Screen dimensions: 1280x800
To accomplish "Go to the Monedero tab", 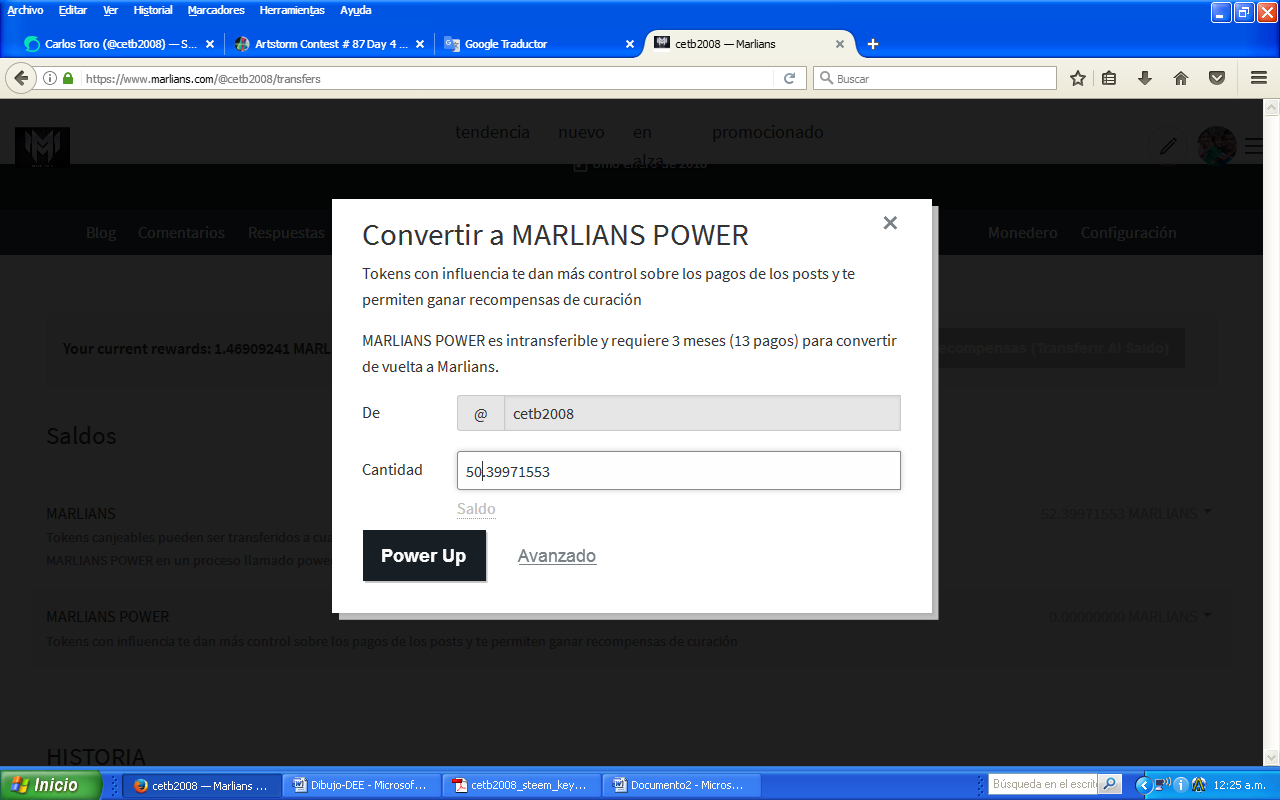I will click(x=1022, y=232).
